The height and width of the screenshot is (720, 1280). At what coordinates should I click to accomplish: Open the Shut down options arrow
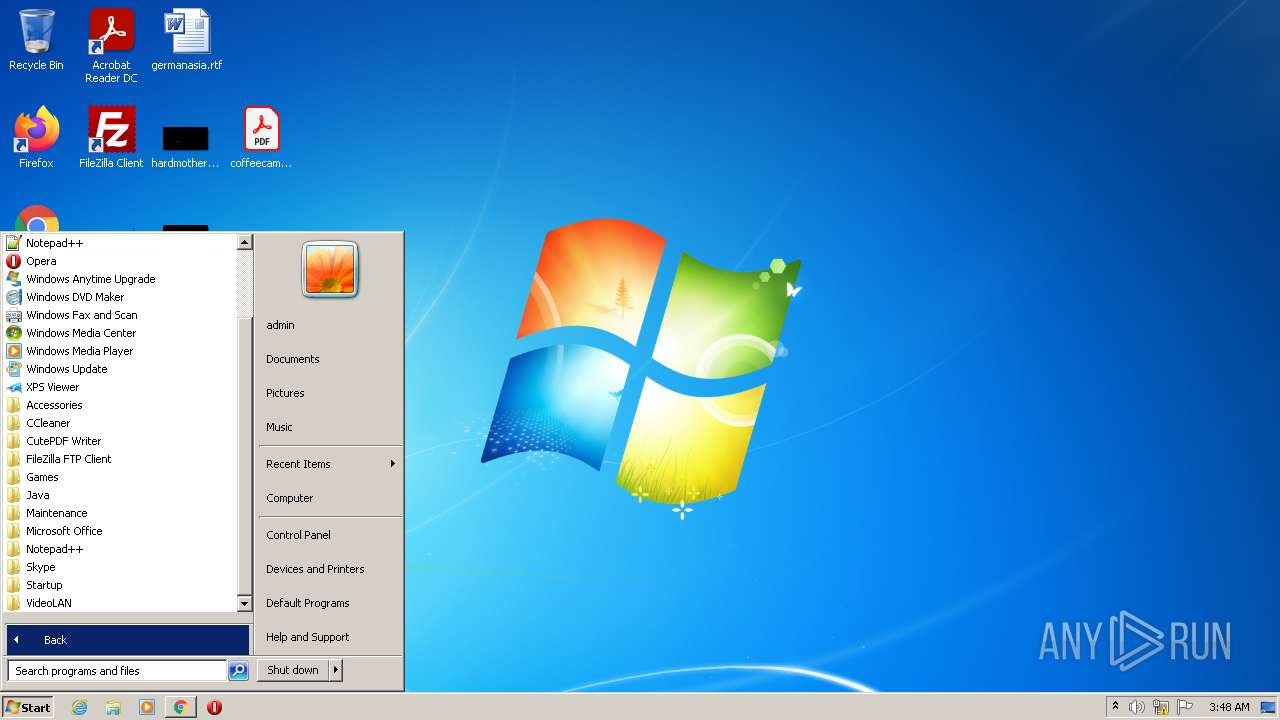click(336, 670)
